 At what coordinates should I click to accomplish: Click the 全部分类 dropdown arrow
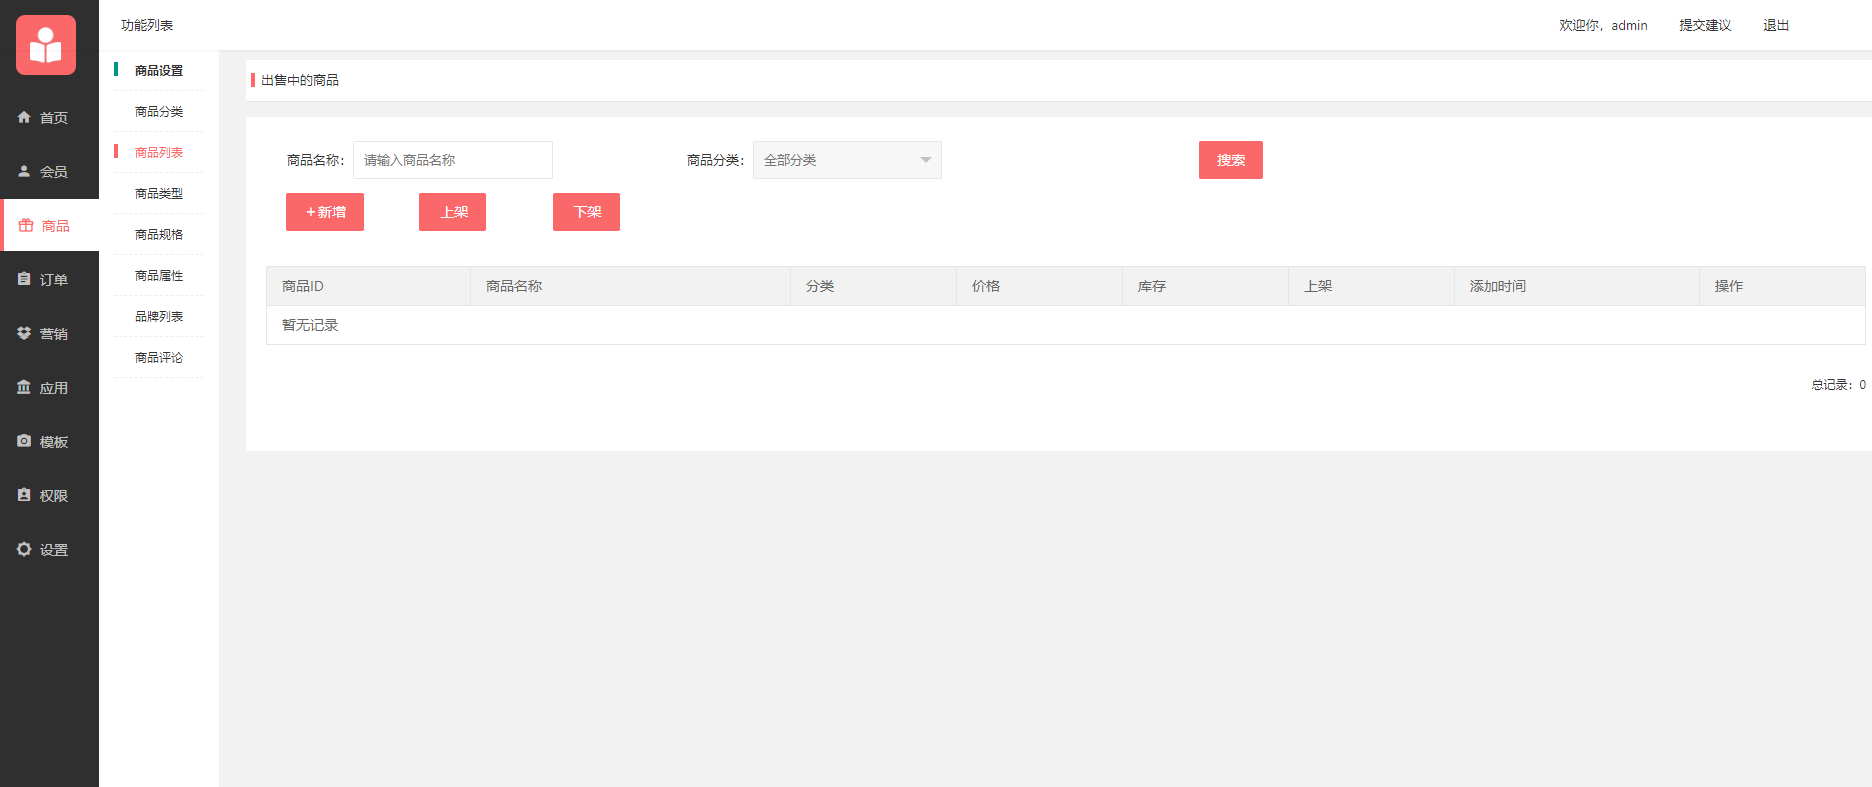coord(925,160)
